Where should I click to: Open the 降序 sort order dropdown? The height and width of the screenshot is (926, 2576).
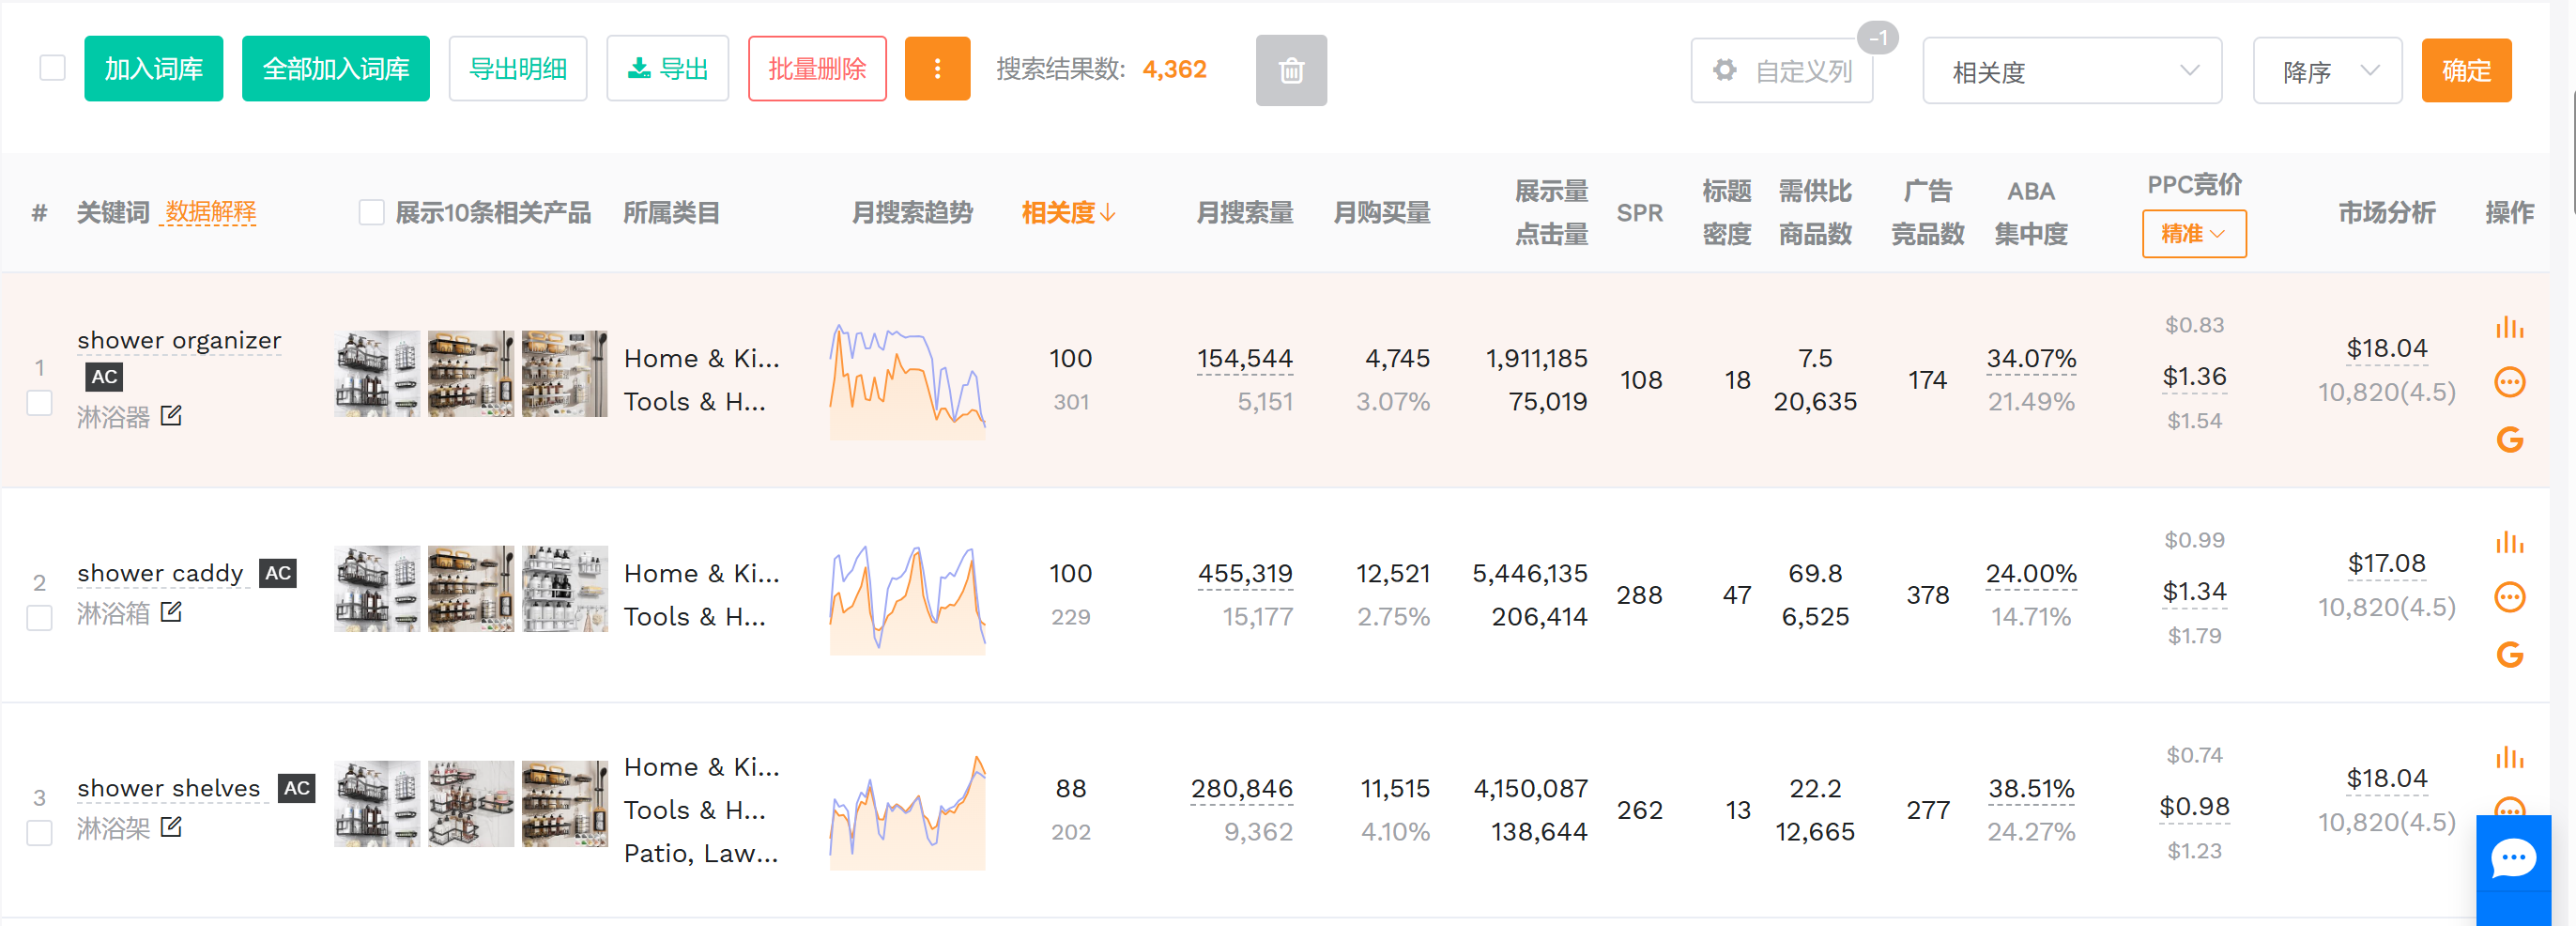(x=2326, y=71)
